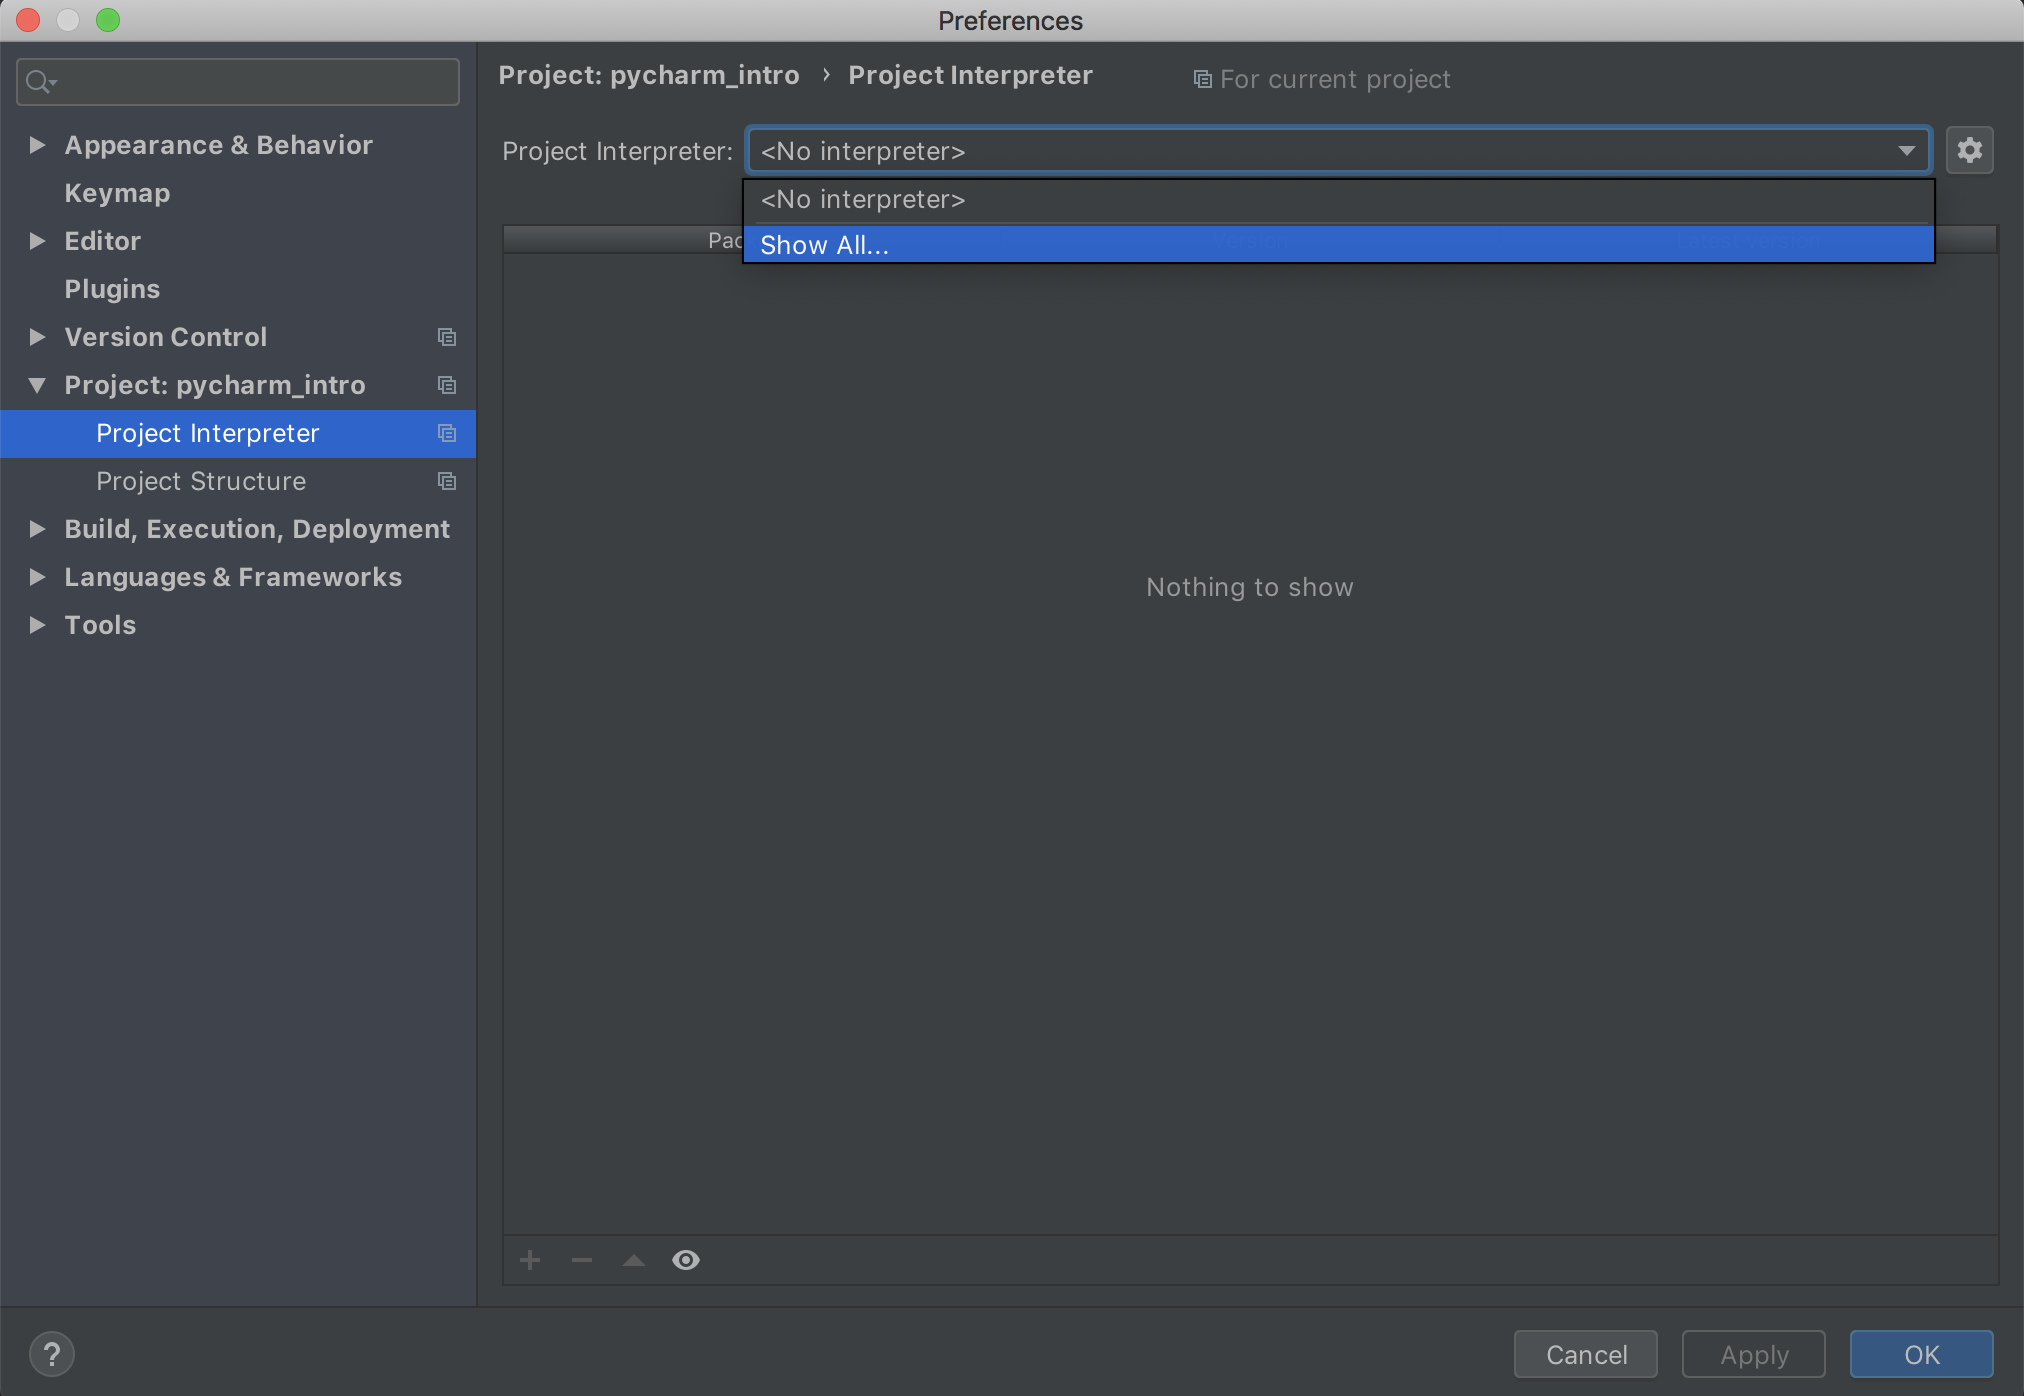This screenshot has height=1396, width=2024.
Task: Click the copy icon next to Version Control
Action: 446,337
